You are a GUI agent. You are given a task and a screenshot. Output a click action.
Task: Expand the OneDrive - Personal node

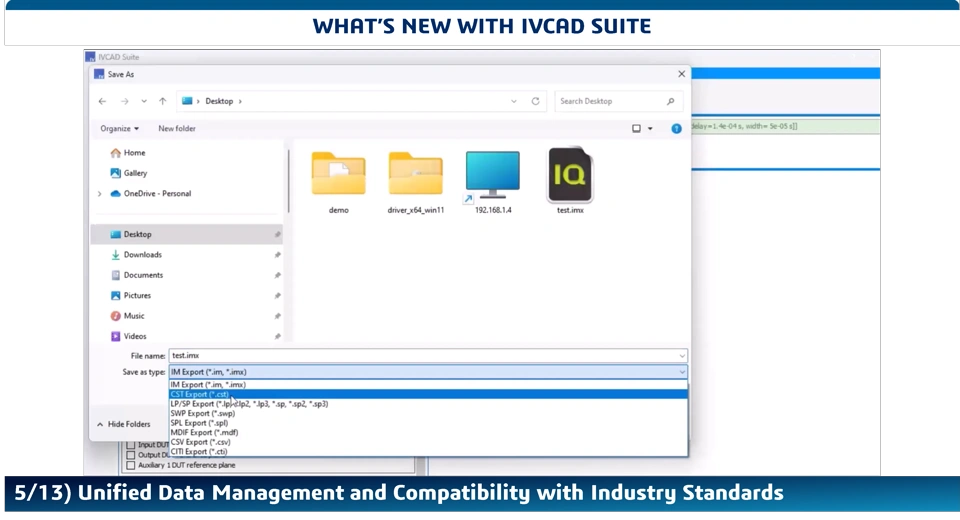tap(99, 194)
